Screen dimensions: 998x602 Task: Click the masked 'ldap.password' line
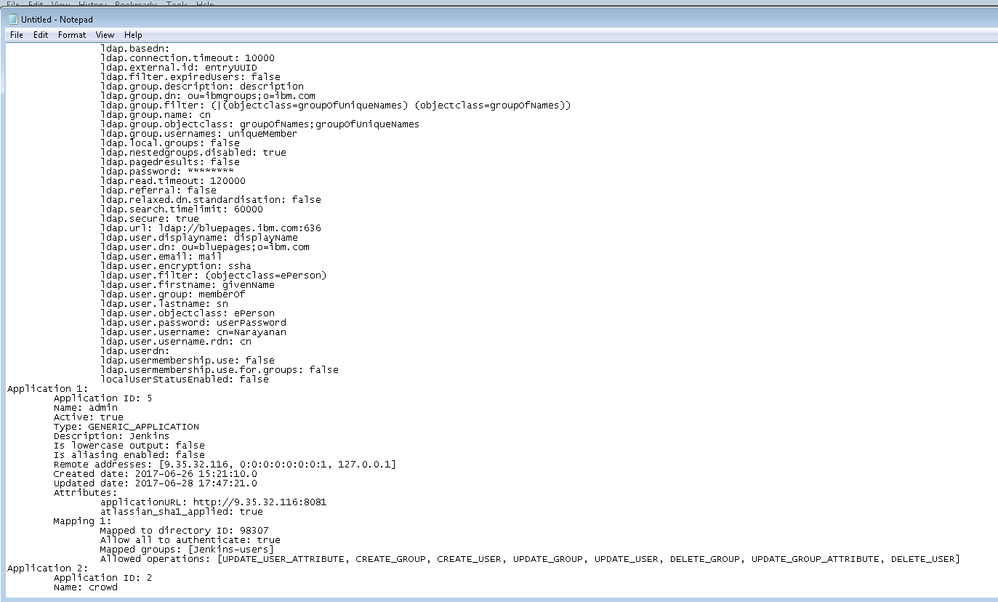click(x=167, y=172)
